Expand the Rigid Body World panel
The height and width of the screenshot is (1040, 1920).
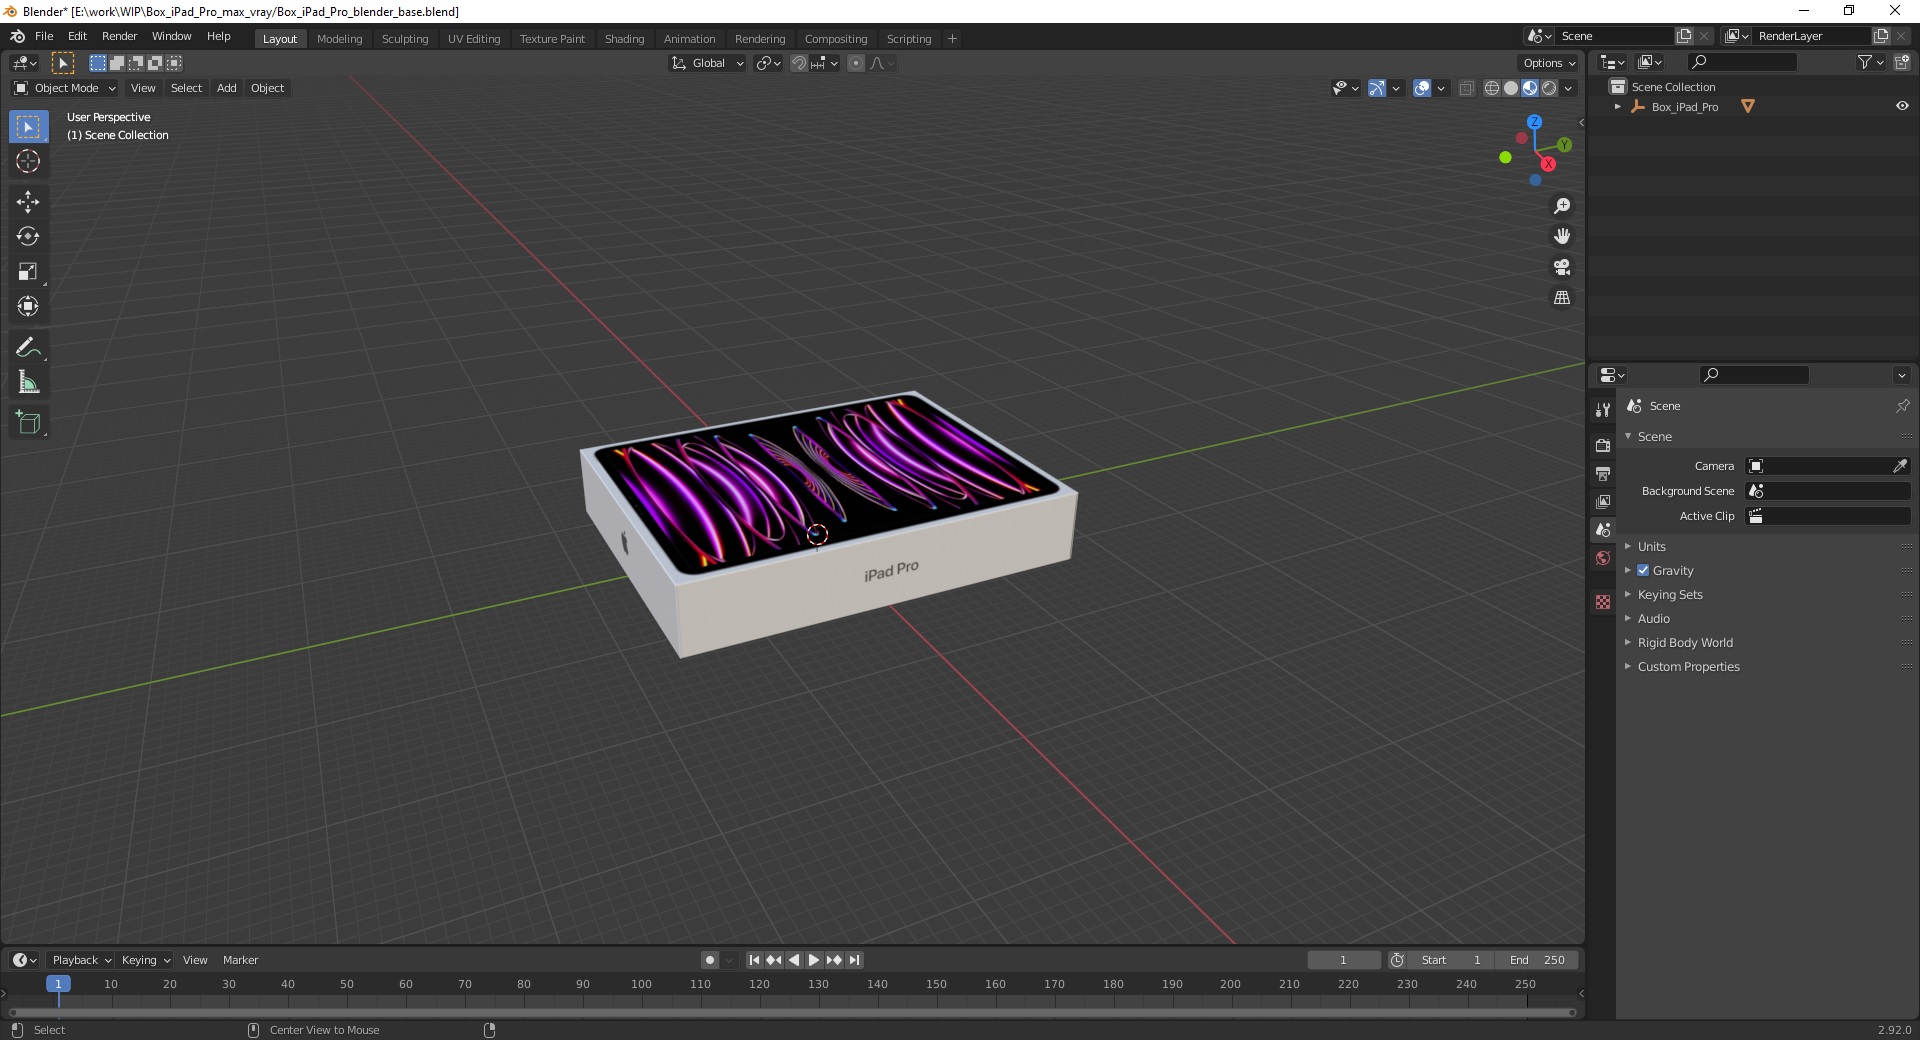coord(1685,642)
